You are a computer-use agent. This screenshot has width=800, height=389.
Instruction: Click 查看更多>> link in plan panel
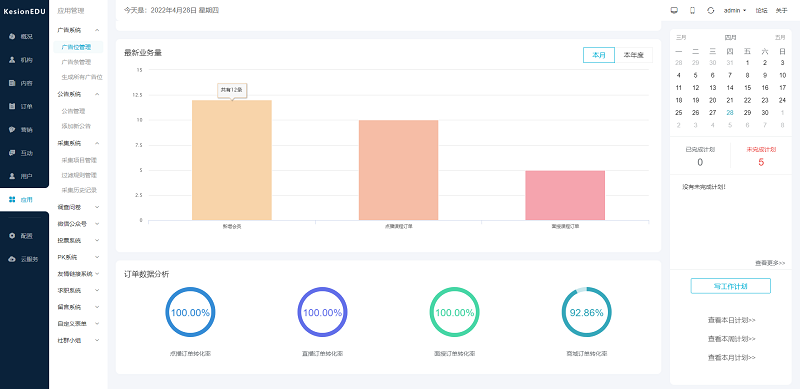[770, 263]
